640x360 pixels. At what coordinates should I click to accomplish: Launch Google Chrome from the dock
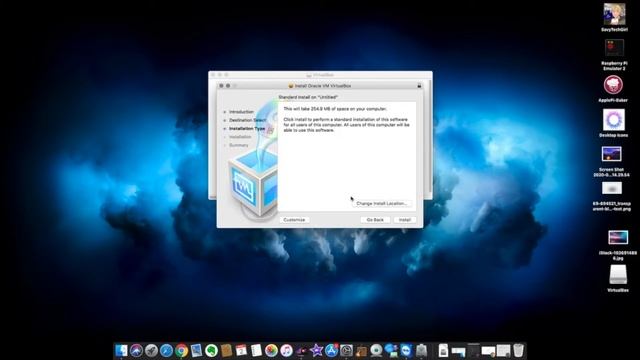[x=182, y=350]
